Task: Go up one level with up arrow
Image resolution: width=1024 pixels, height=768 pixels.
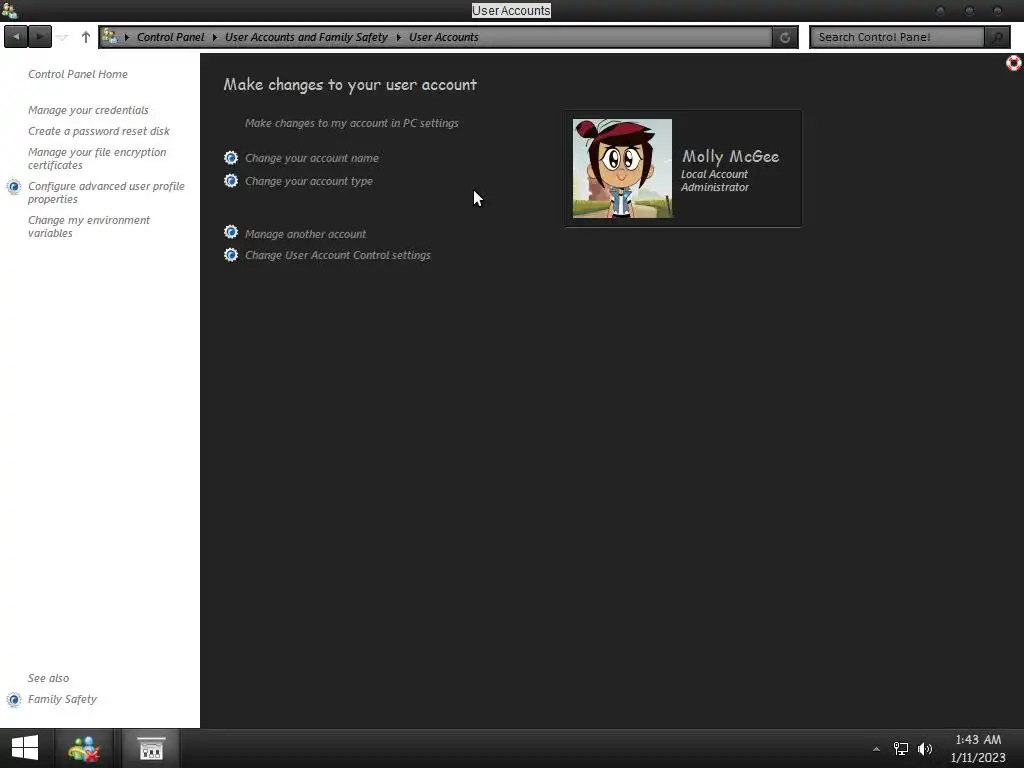Action: point(86,37)
